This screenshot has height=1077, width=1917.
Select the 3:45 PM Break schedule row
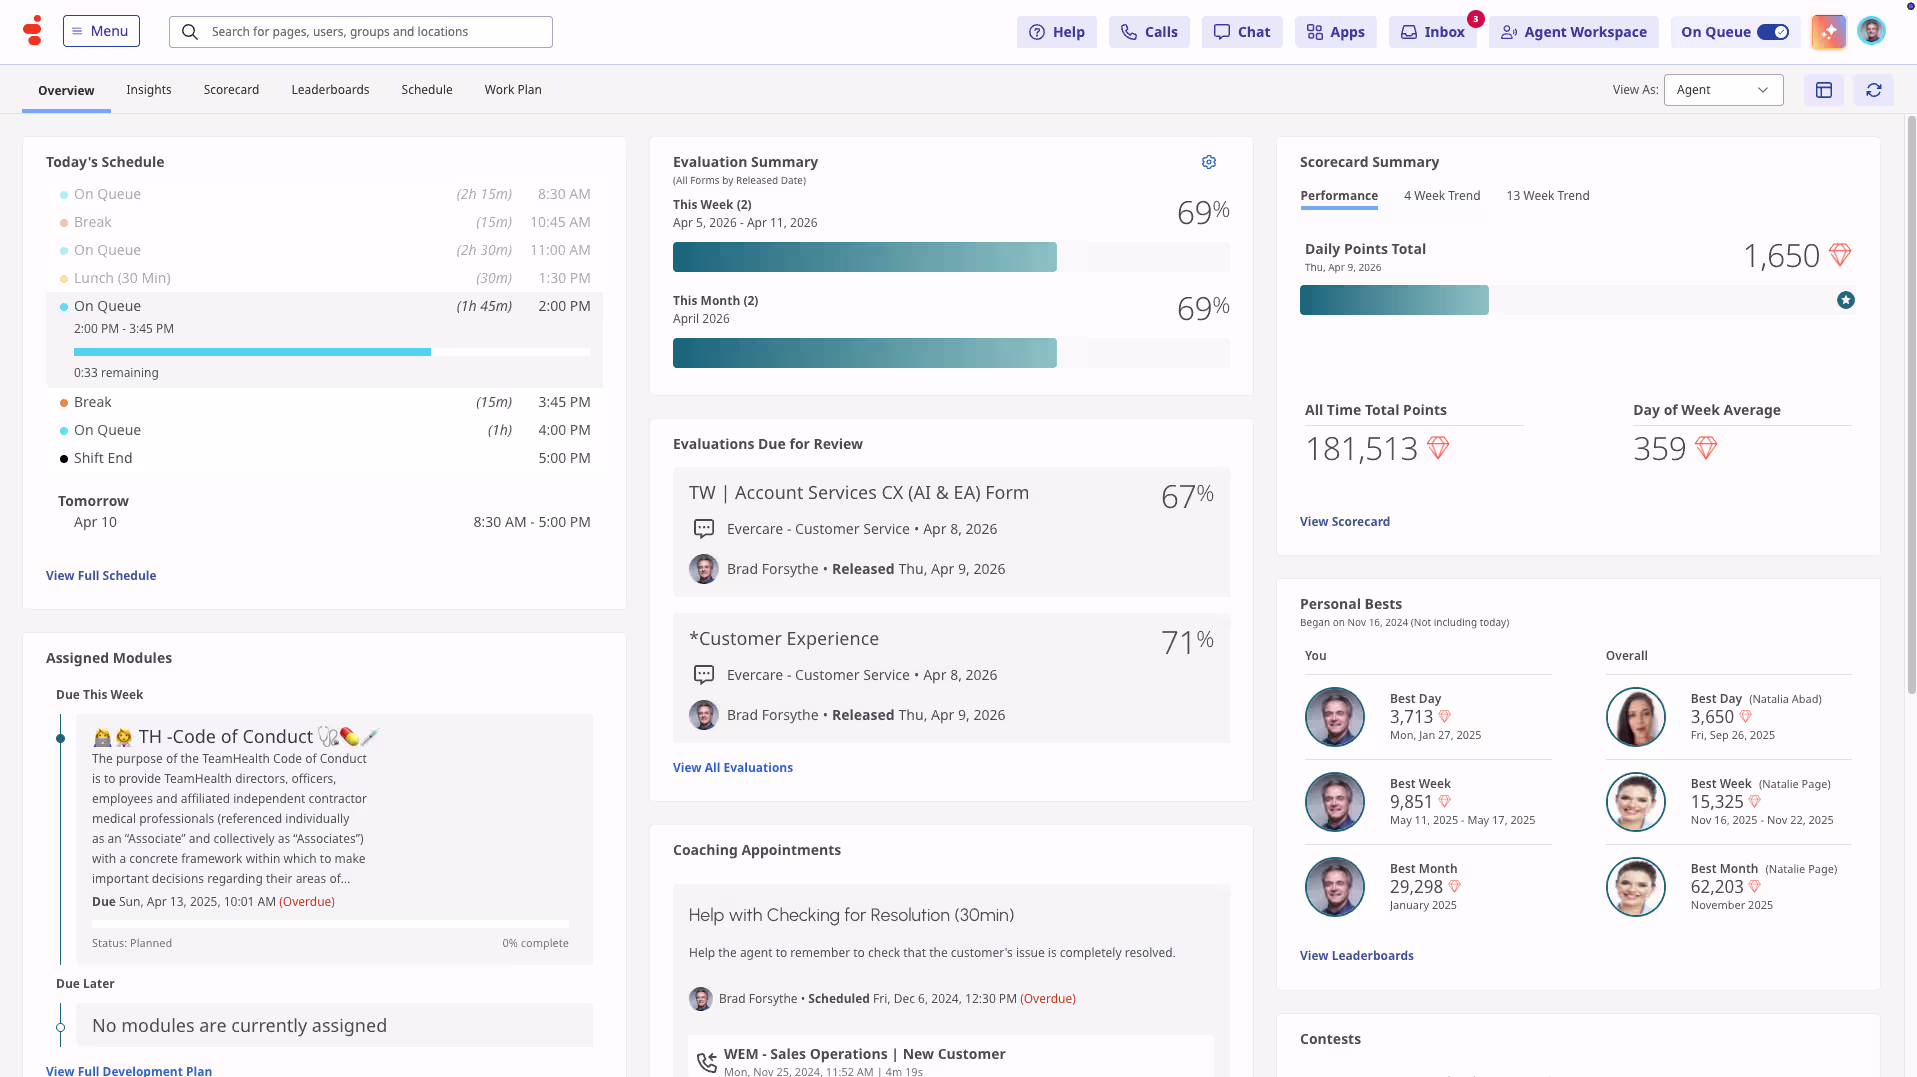coord(324,402)
